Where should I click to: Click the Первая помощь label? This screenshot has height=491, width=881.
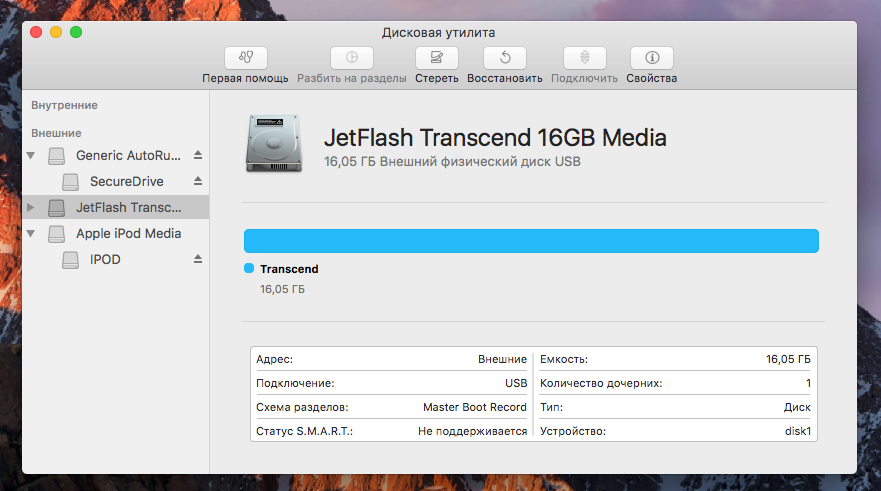point(246,78)
